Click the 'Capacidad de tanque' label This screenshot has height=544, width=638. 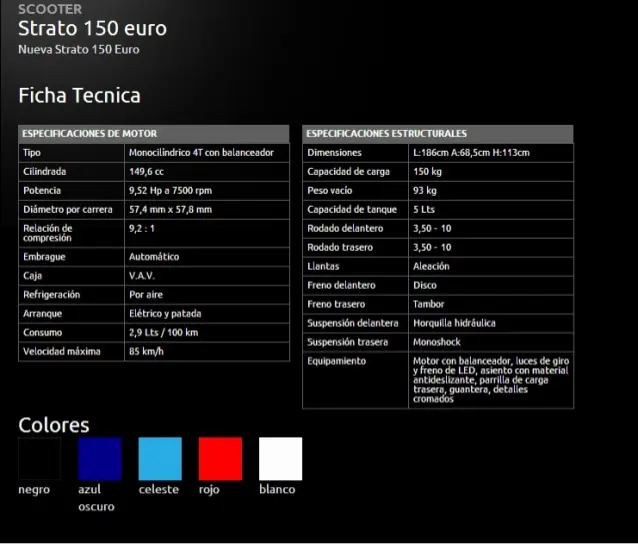352,209
